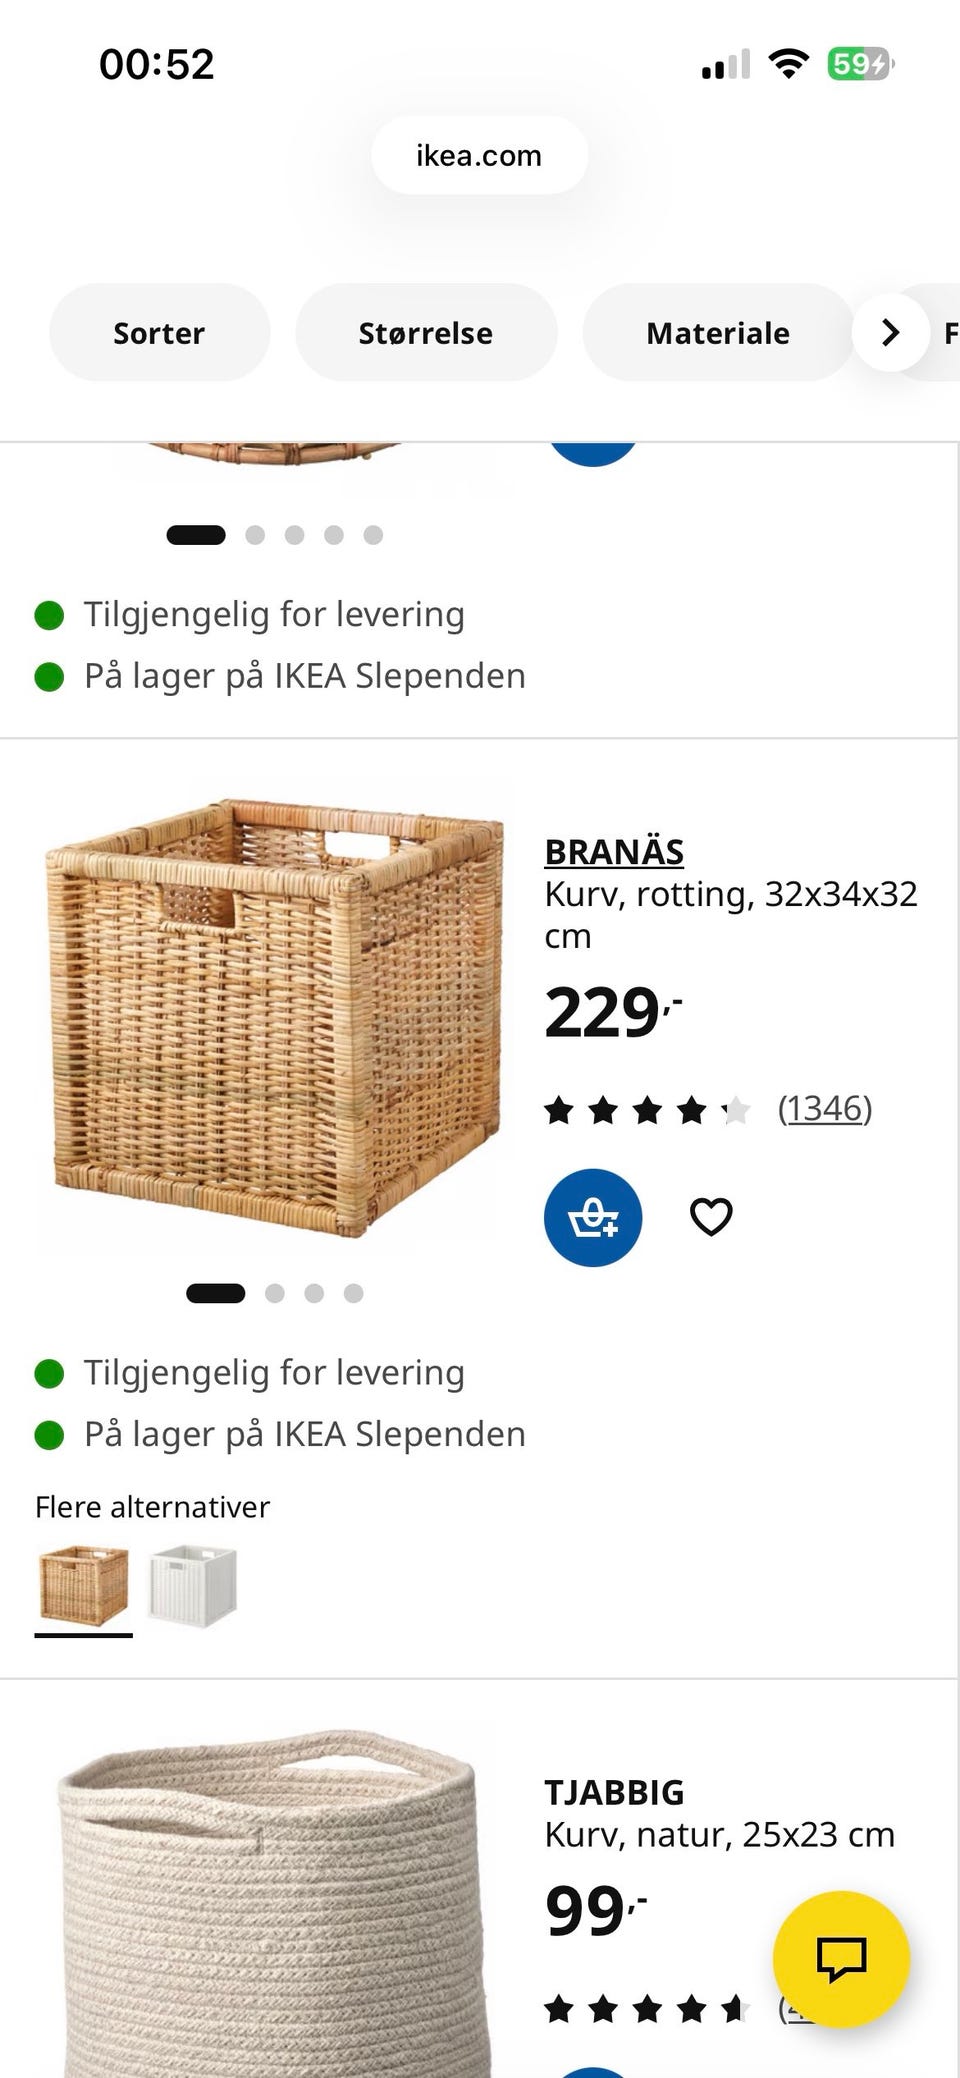The image size is (960, 2078).
Task: Jump to last image dot of top product
Action: tap(373, 535)
